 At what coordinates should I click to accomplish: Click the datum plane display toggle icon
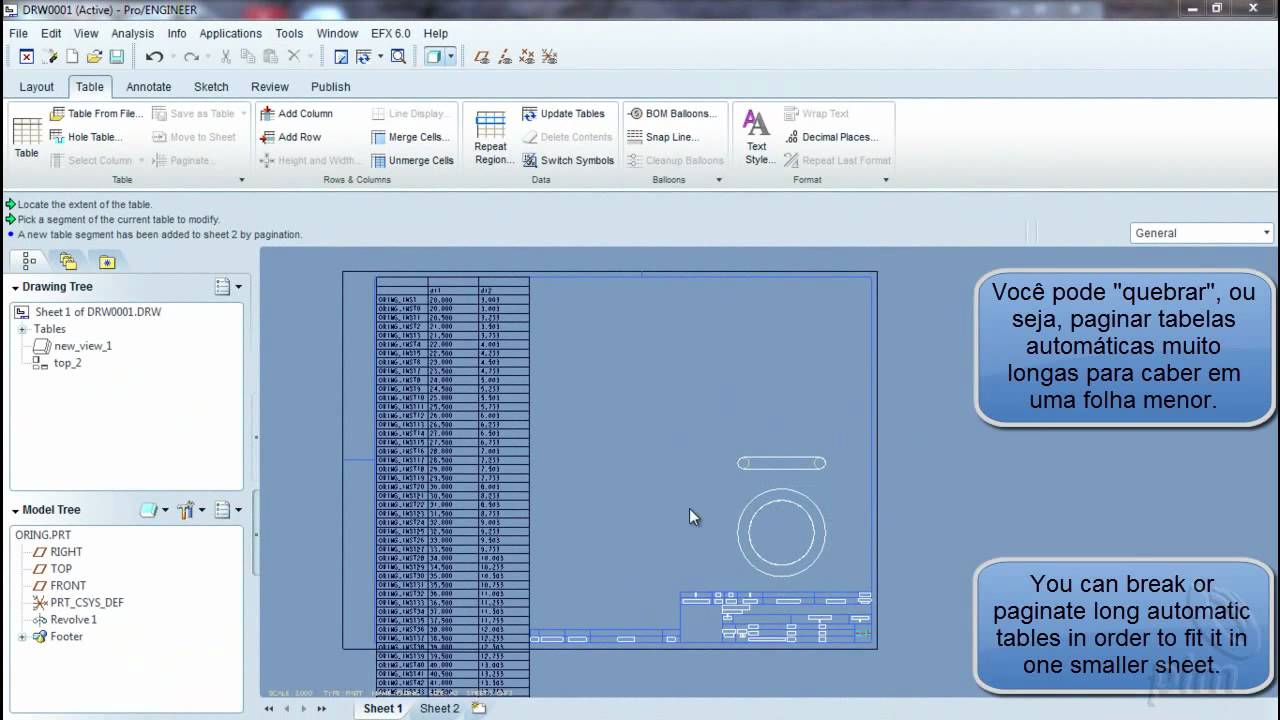coord(482,57)
